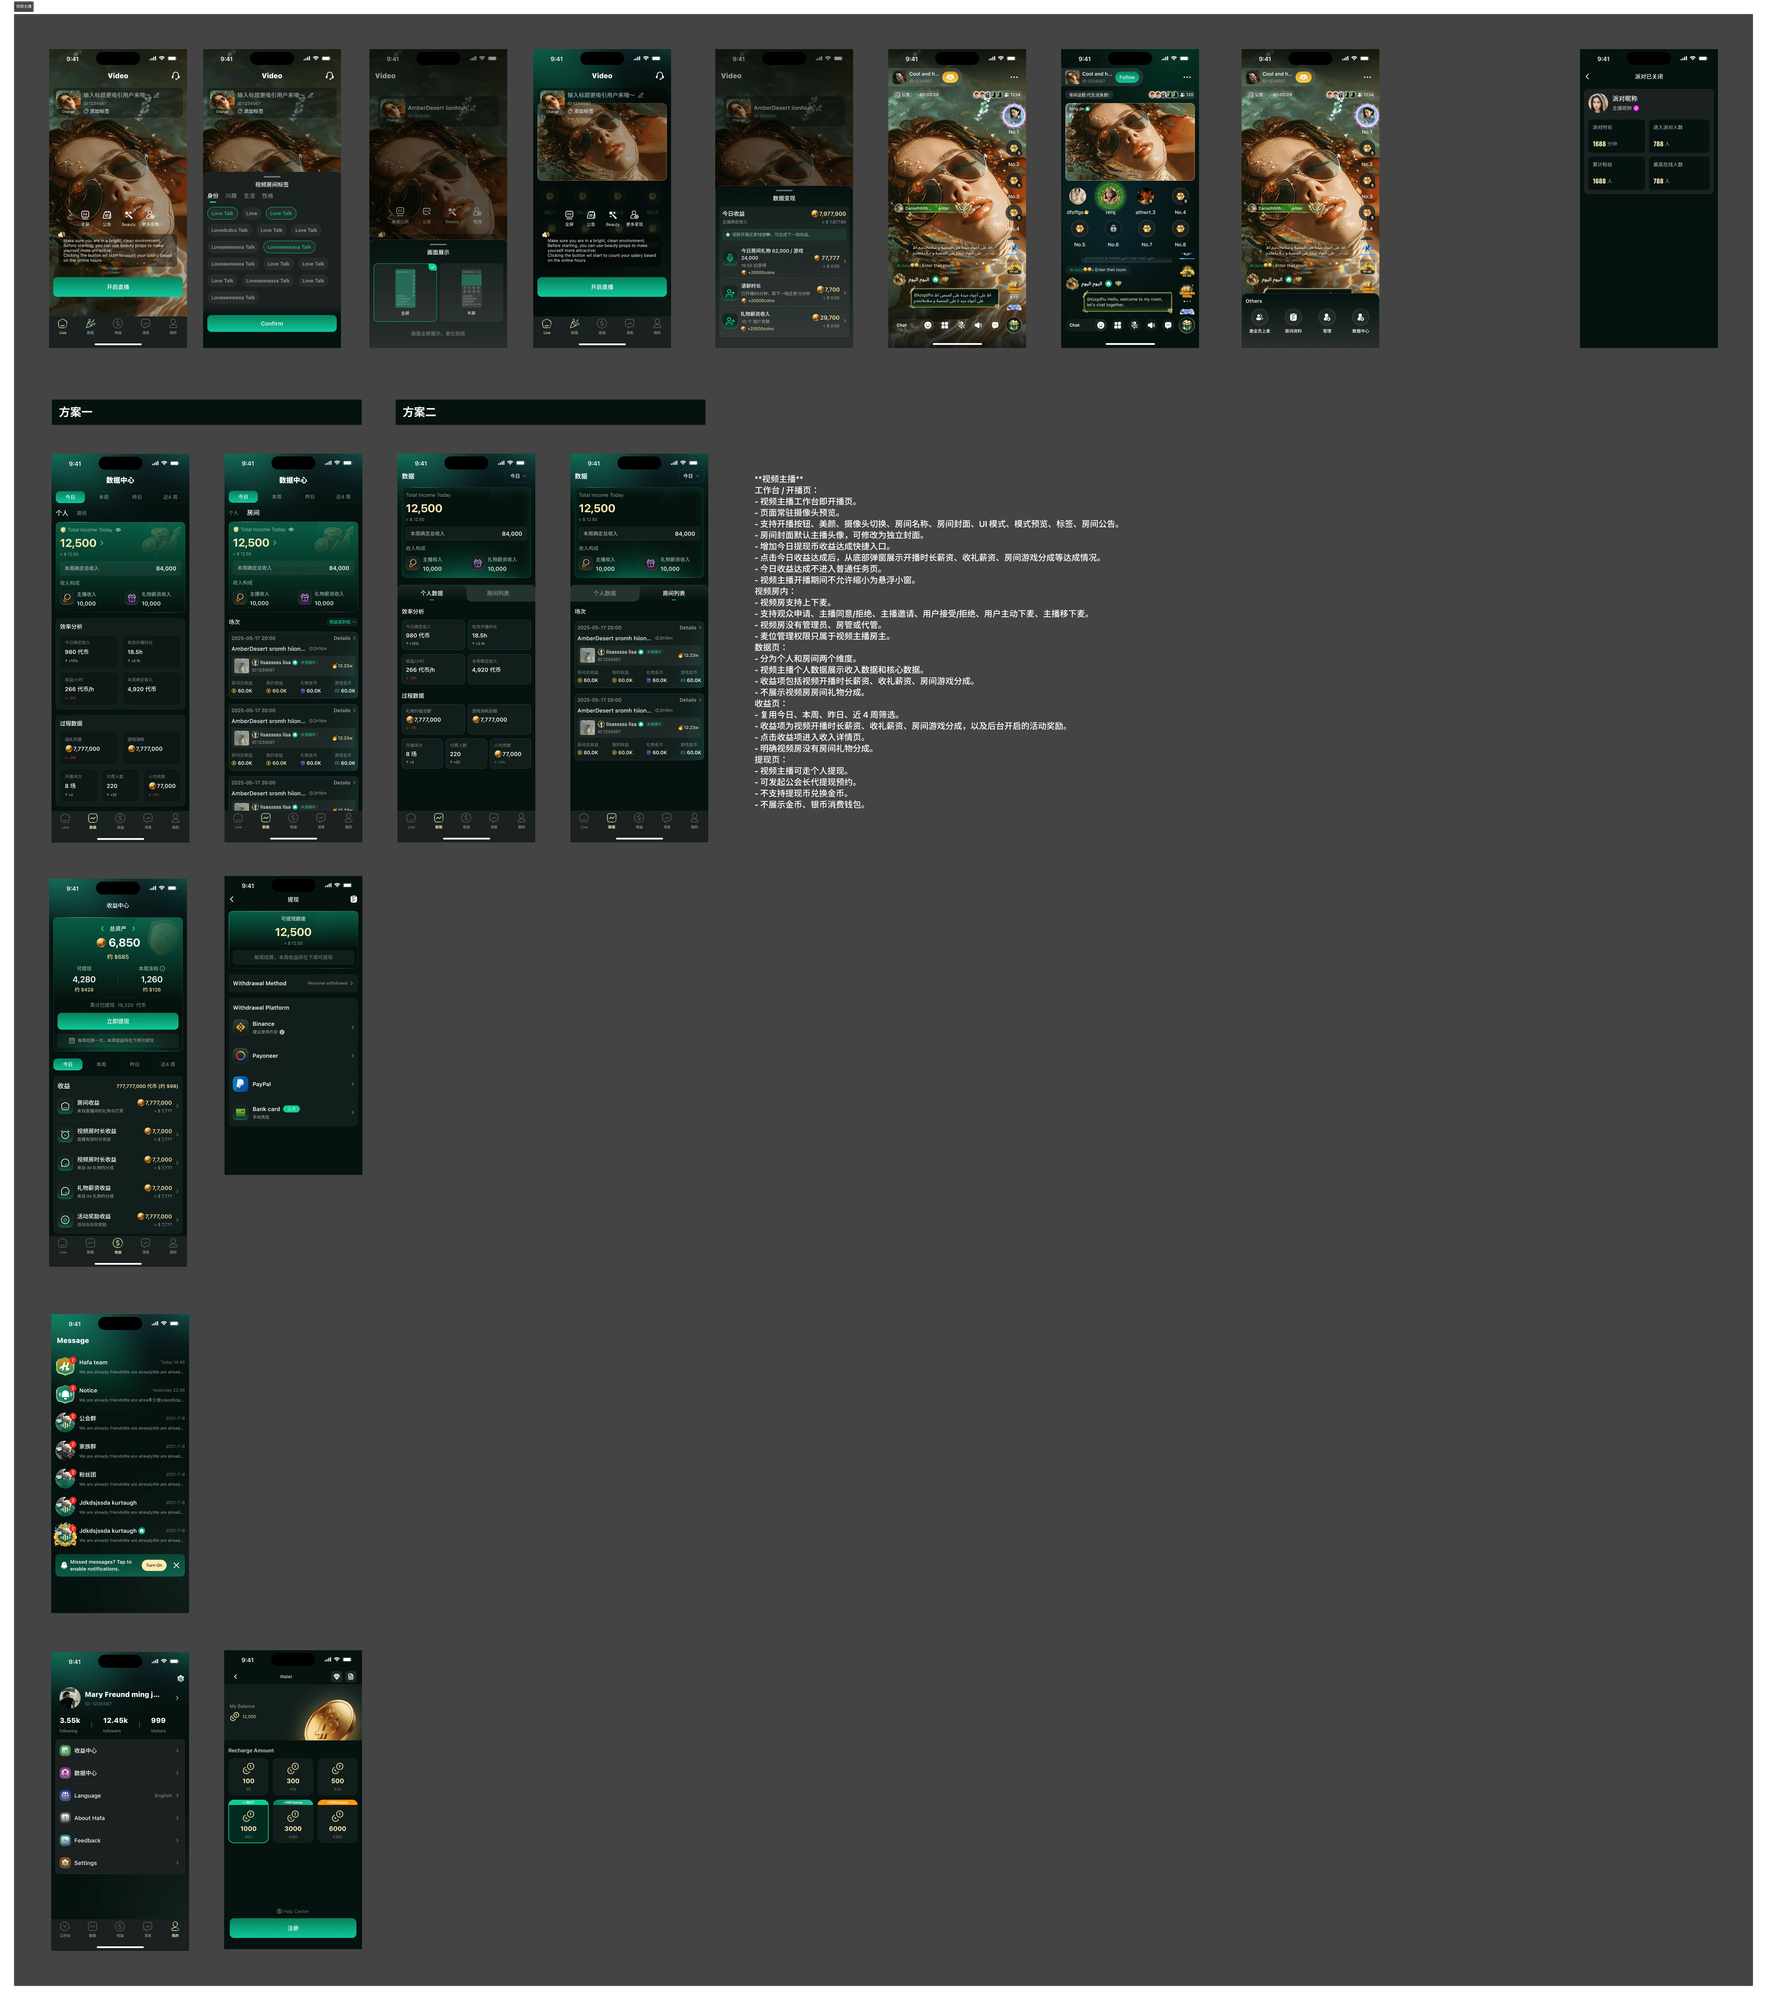The width and height of the screenshot is (1767, 2000).
Task: Toggle the tag labeled only Love
Action: 251,213
